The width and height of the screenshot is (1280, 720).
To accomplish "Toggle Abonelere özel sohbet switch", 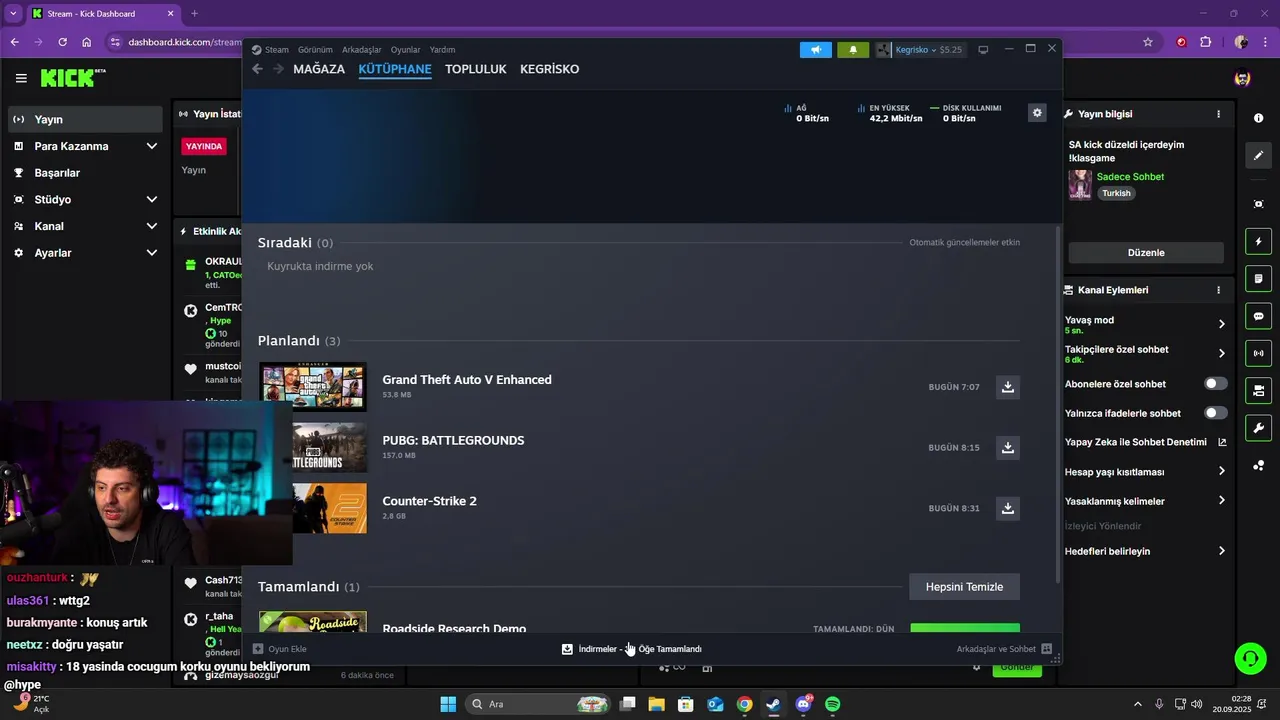I will click(x=1216, y=384).
